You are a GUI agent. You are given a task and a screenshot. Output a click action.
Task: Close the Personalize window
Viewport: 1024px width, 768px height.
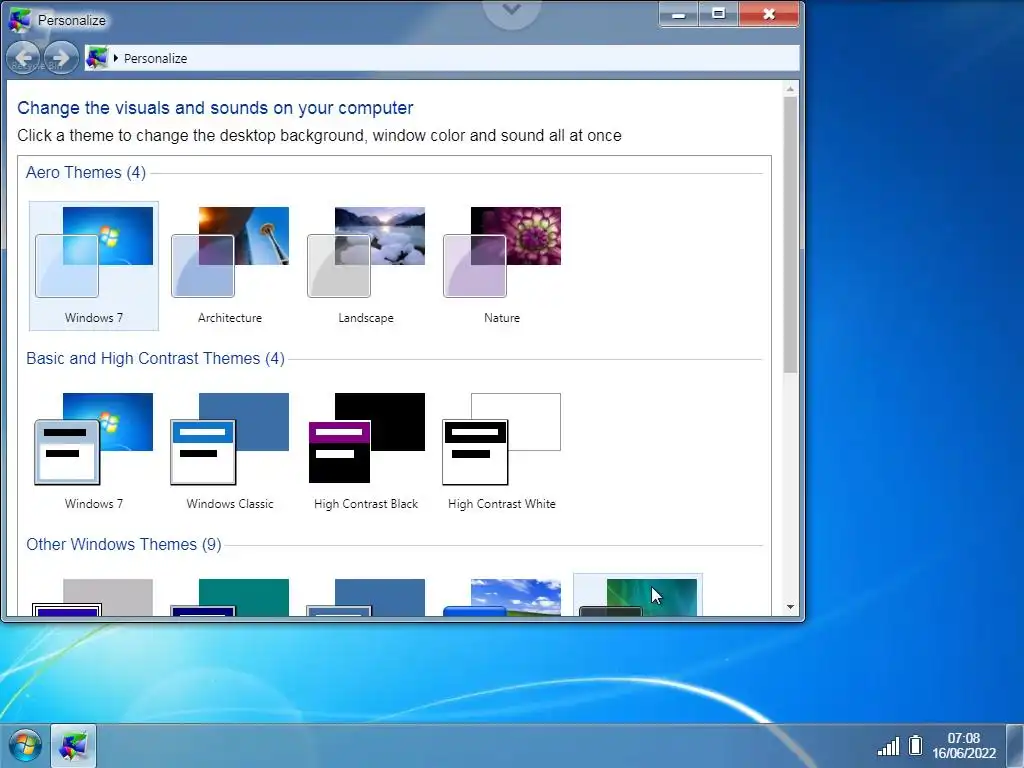769,14
